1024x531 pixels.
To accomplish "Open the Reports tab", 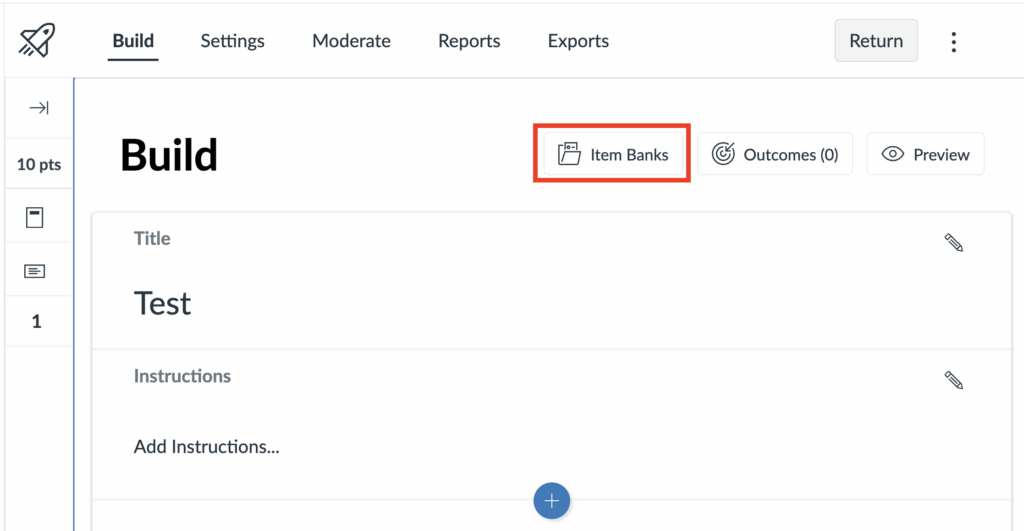I will click(469, 41).
